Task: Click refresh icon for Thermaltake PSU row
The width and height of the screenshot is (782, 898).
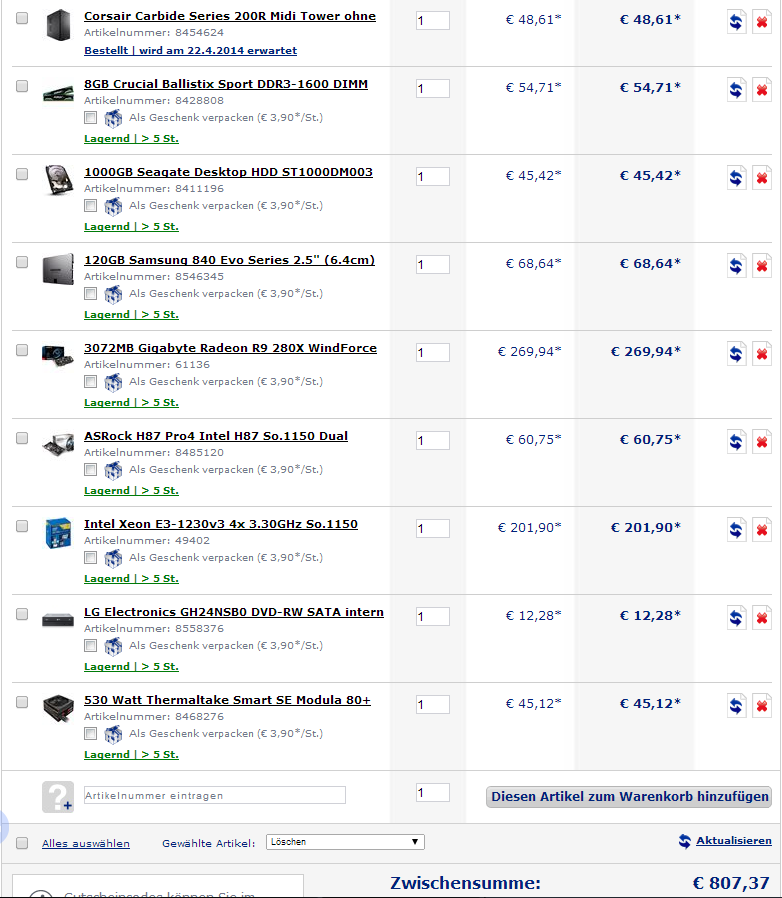Action: tap(736, 706)
